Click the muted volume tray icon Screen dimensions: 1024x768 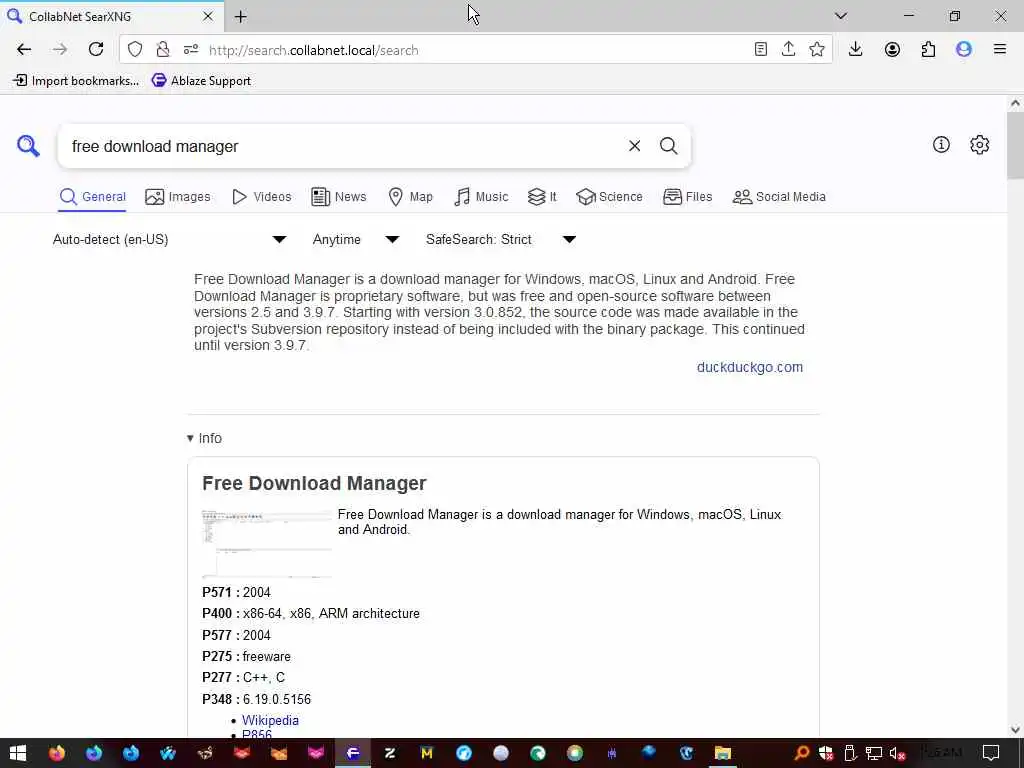[x=898, y=753]
